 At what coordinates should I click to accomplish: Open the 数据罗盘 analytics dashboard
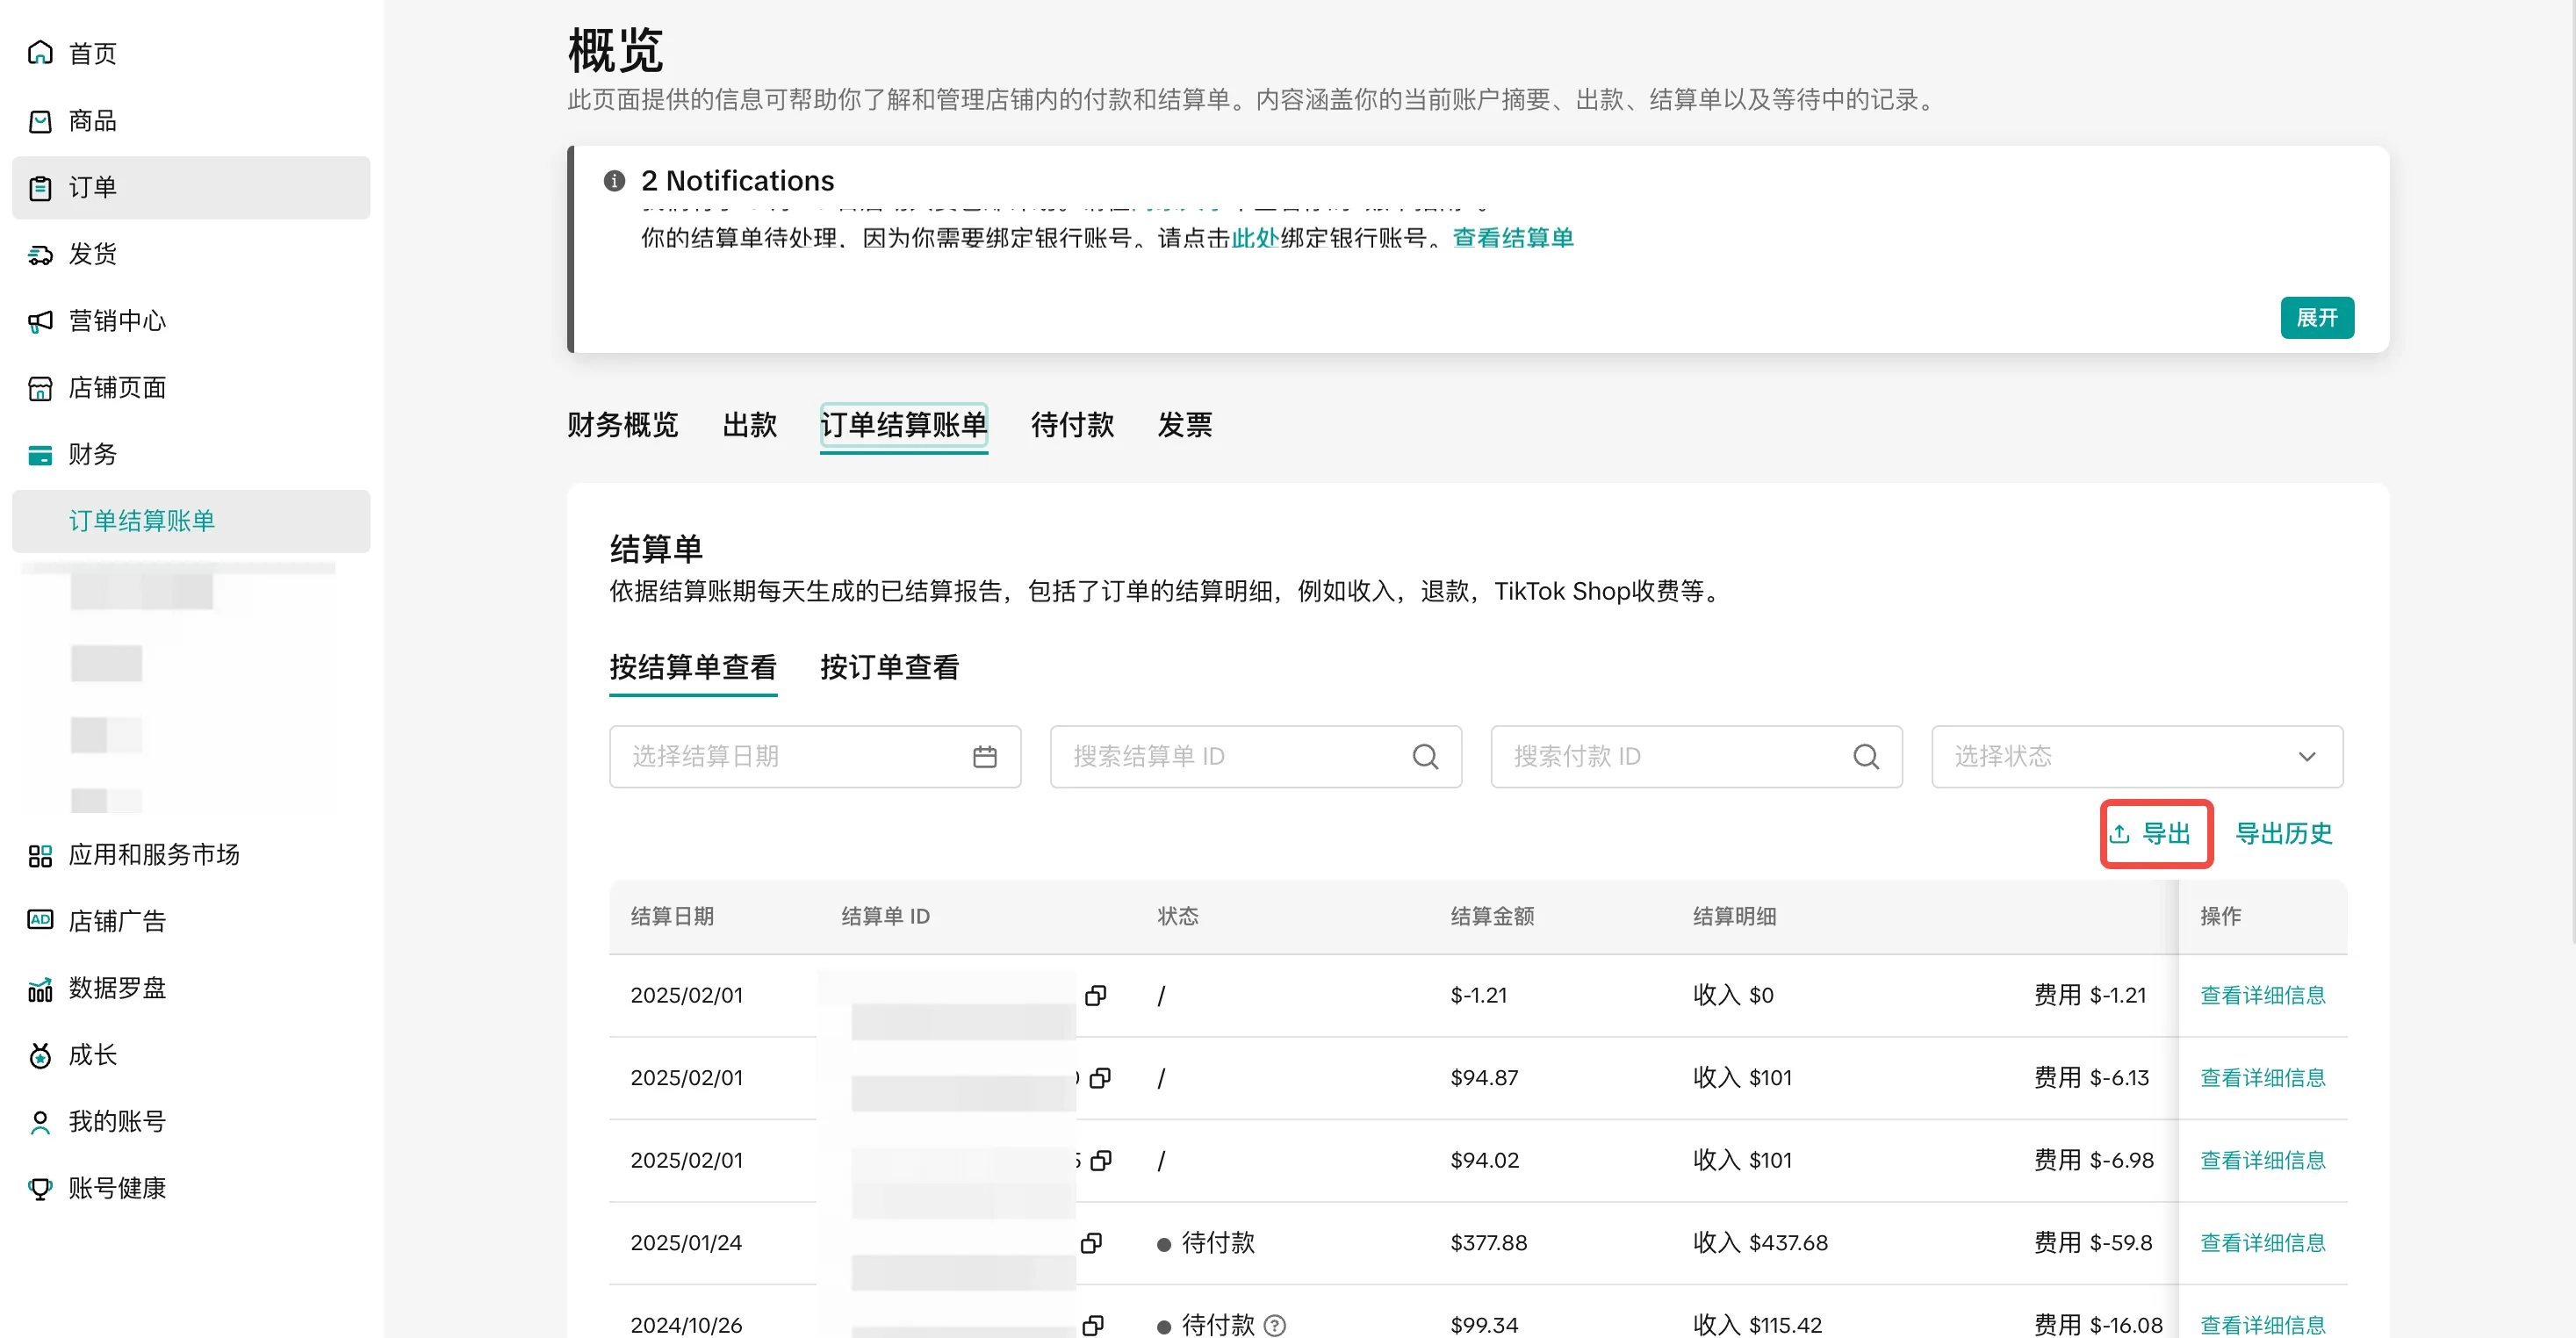coord(115,988)
